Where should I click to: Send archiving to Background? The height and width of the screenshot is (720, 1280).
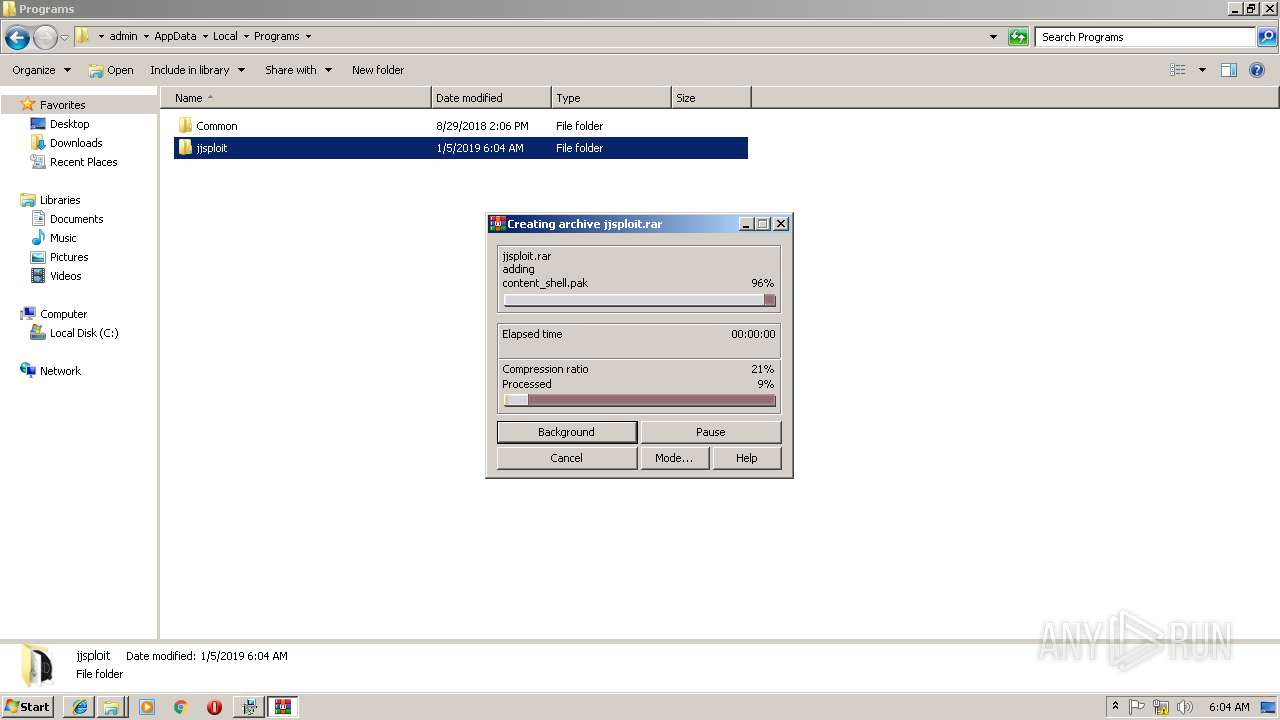coord(567,432)
